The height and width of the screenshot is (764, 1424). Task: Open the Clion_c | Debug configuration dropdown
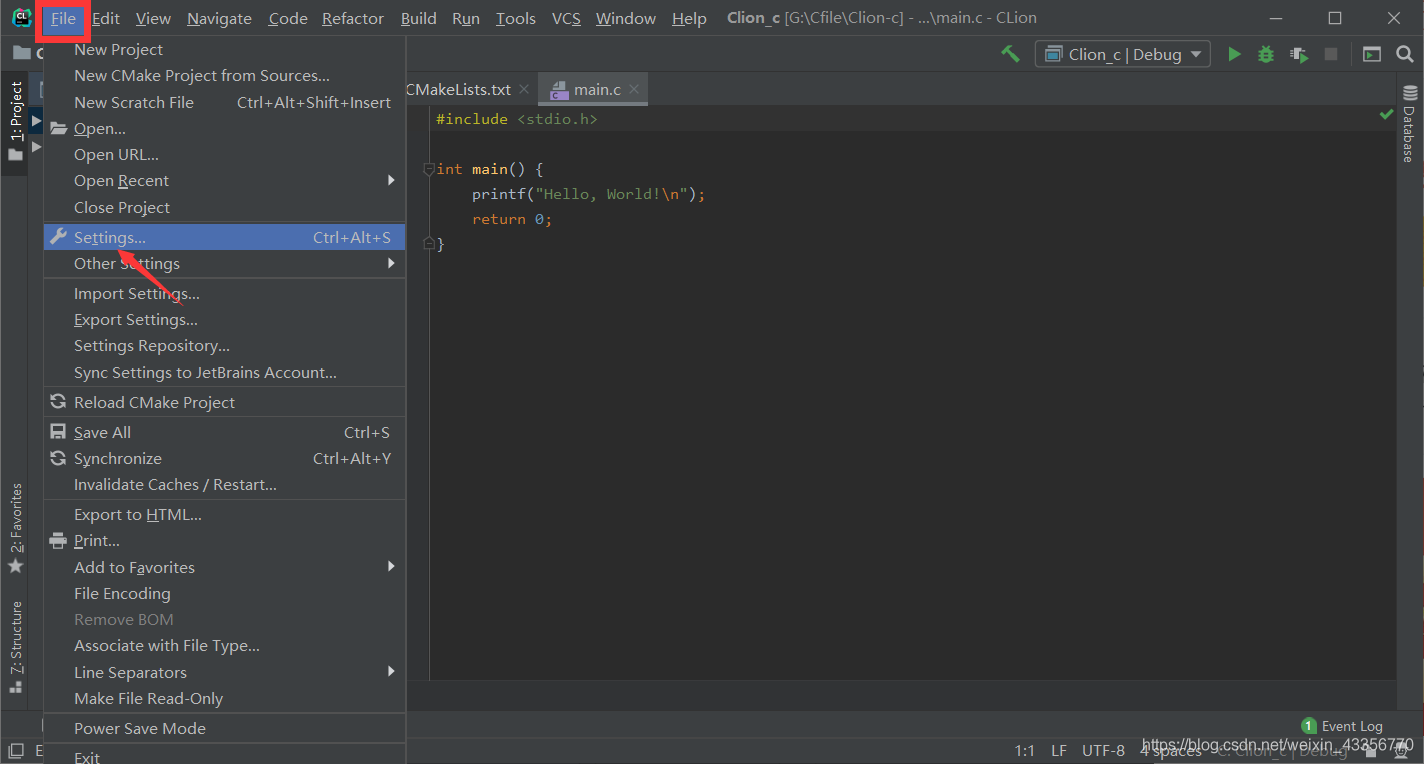tap(1123, 54)
